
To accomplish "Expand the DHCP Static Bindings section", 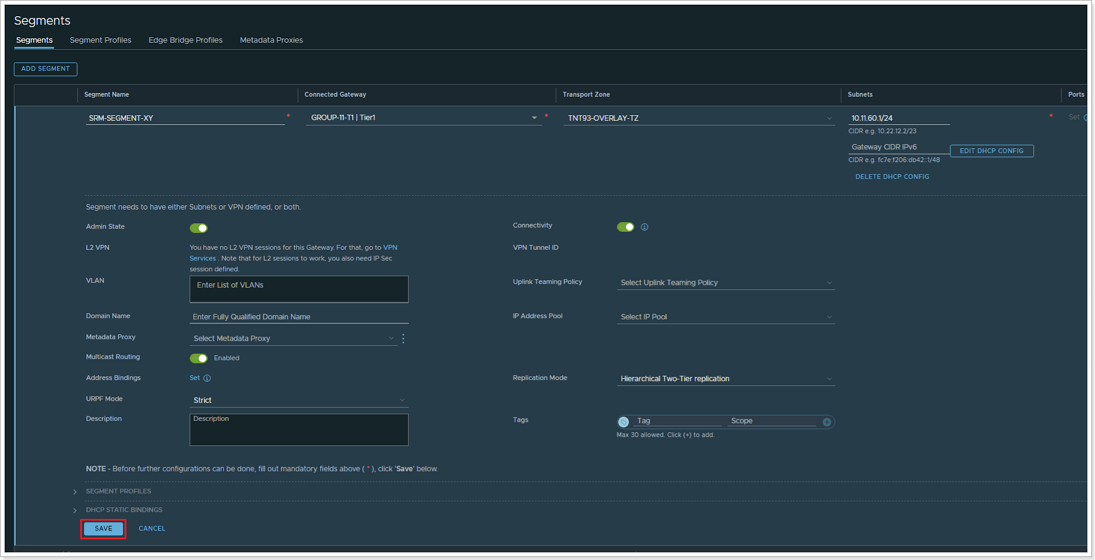I will coord(75,510).
